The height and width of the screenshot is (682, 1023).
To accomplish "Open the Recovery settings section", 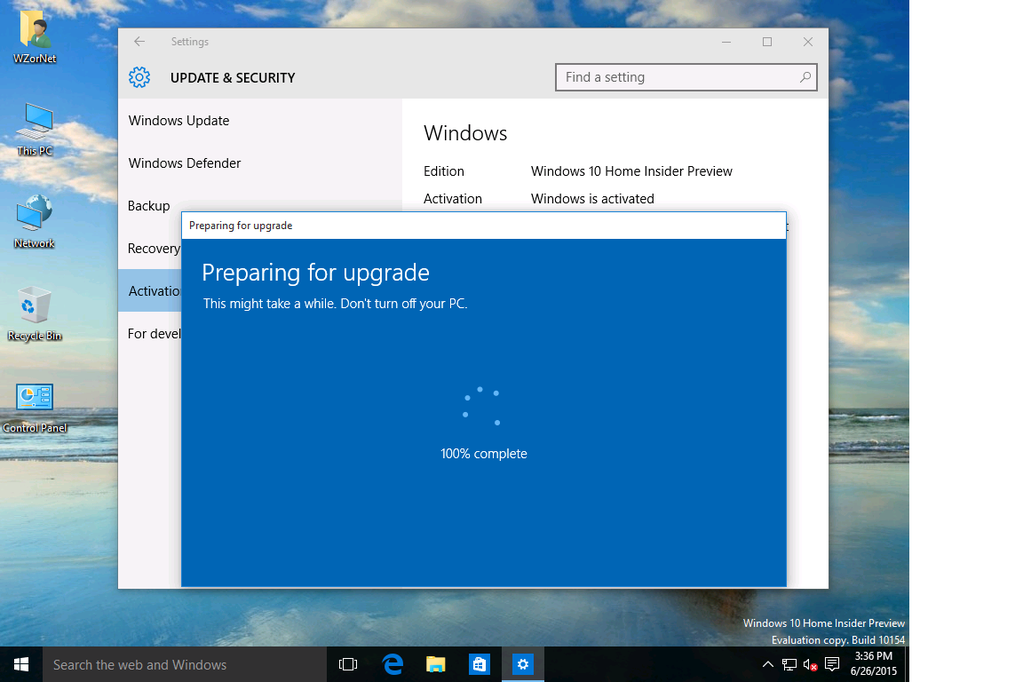I will [x=154, y=249].
